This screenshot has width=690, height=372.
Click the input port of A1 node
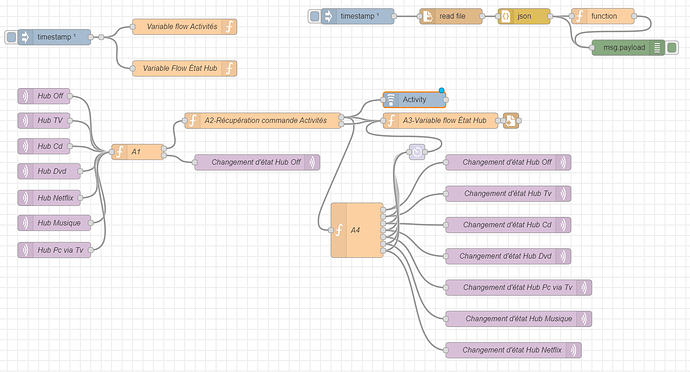coord(111,152)
